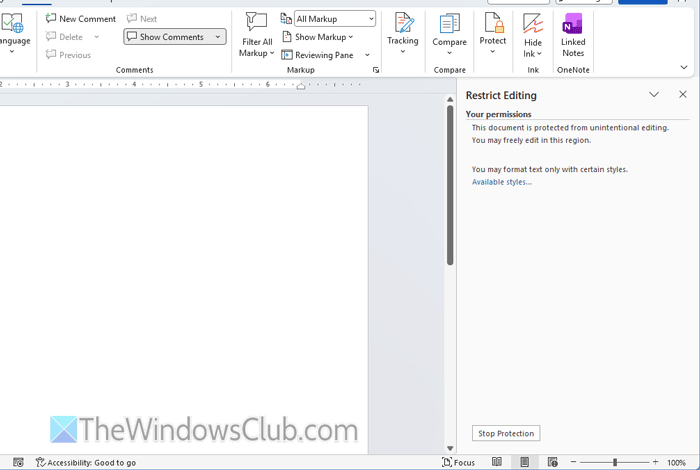Switch to Web Layout view
This screenshot has width=700, height=470.
coord(553,462)
